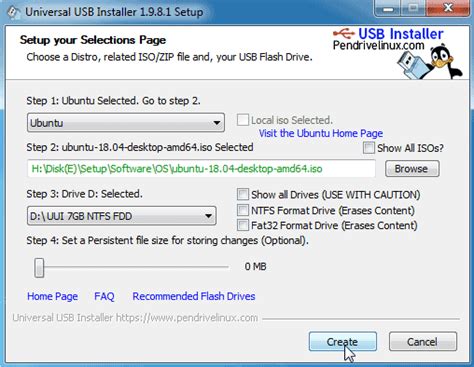Screen dimensions: 474x367
Task: Click the USB Installer penguin logo
Action: (x=430, y=63)
